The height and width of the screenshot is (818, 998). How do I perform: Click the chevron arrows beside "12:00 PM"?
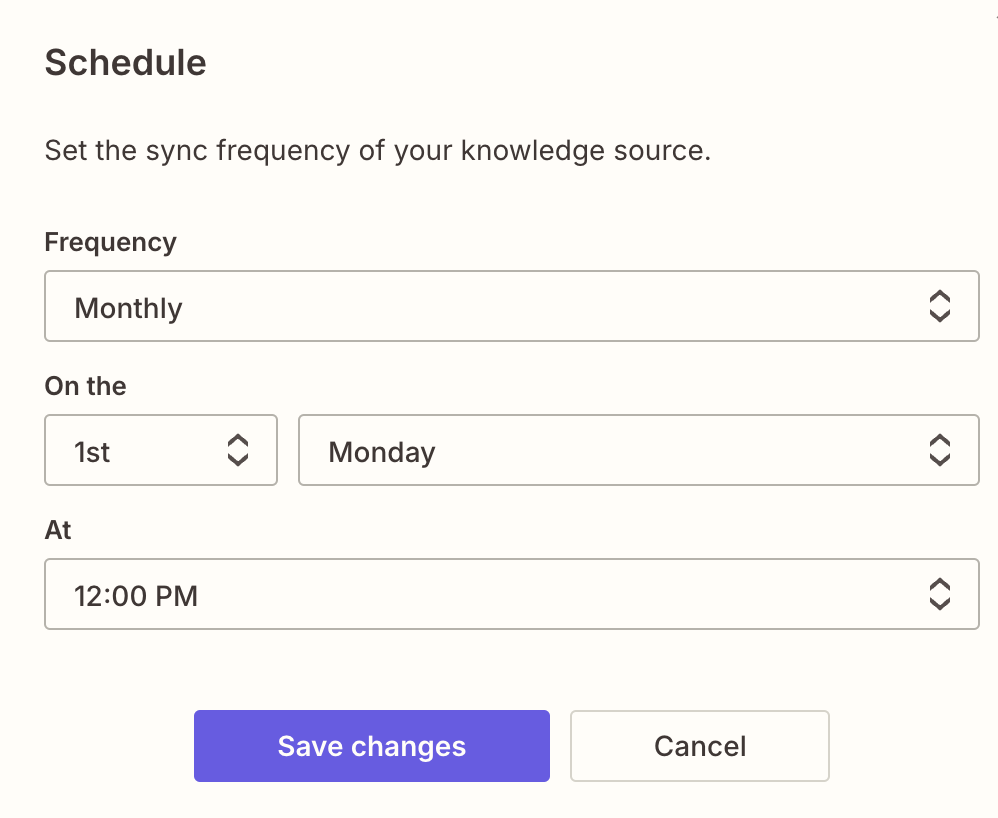(939, 595)
